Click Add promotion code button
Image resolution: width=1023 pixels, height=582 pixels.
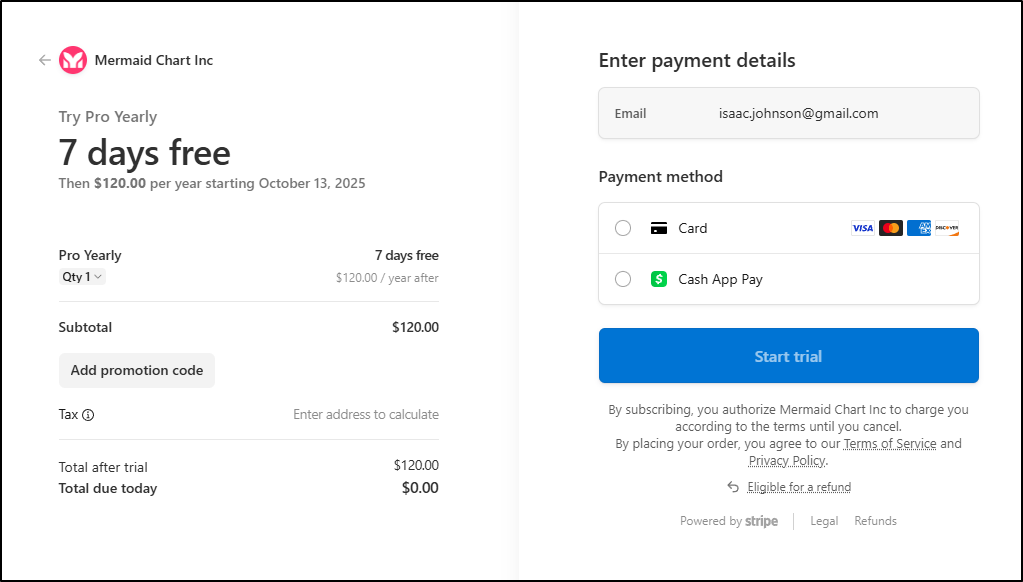click(137, 370)
